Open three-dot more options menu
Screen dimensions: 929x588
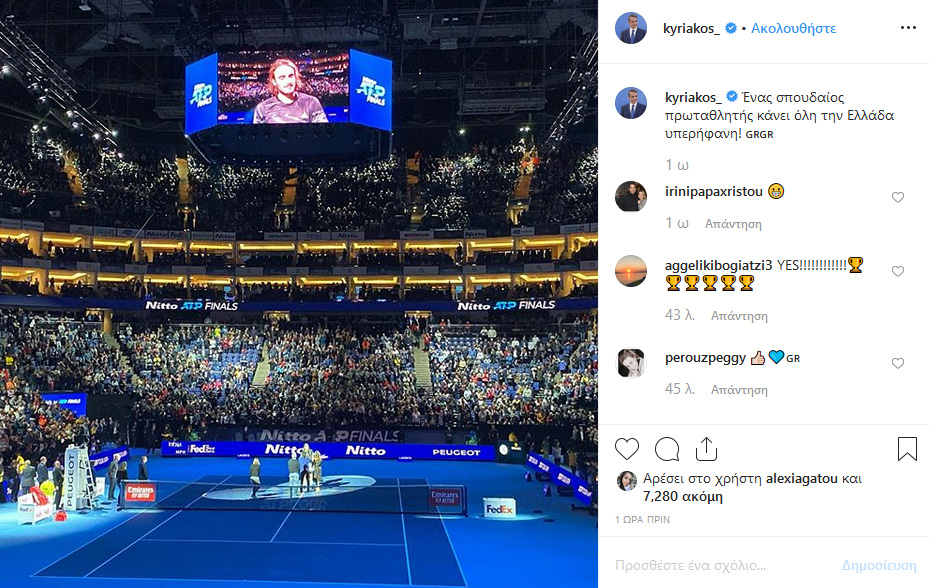pyautogui.click(x=908, y=28)
